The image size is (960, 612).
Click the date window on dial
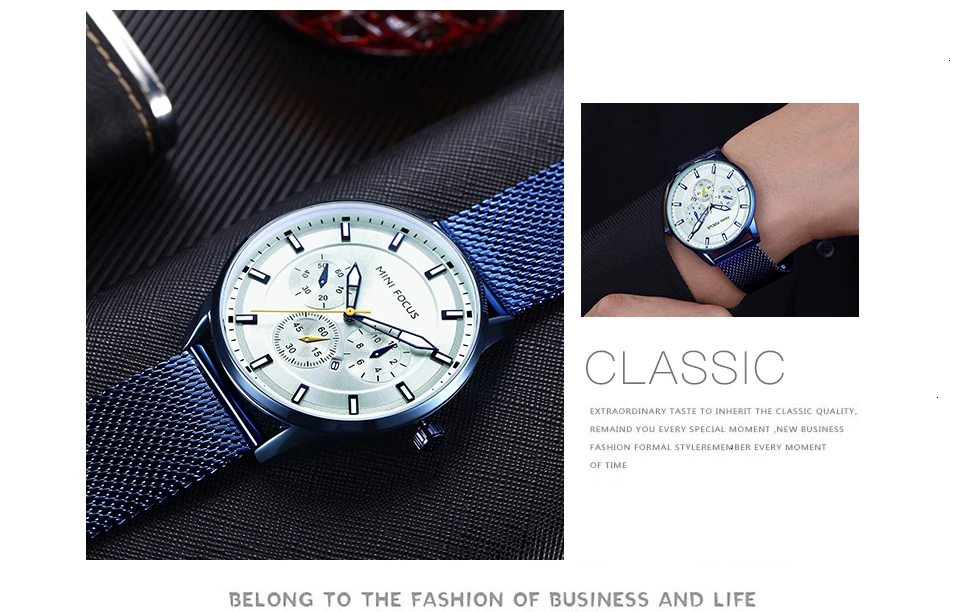[x=335, y=365]
